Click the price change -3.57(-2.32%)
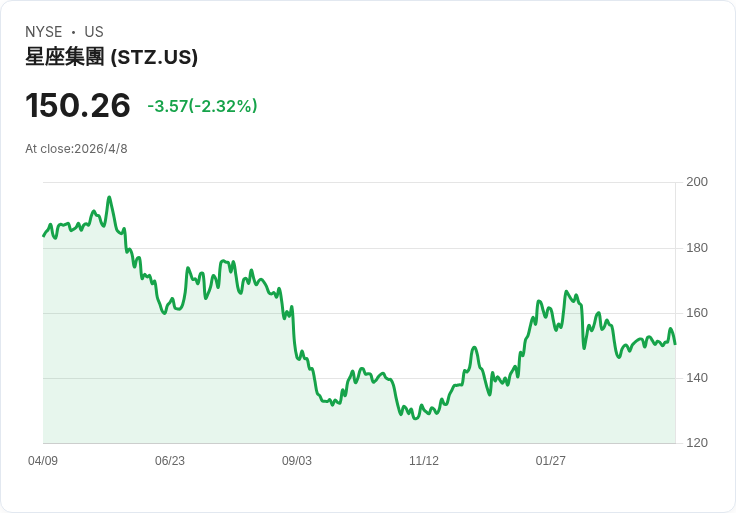Screen dimensions: 736x513 pos(202,106)
